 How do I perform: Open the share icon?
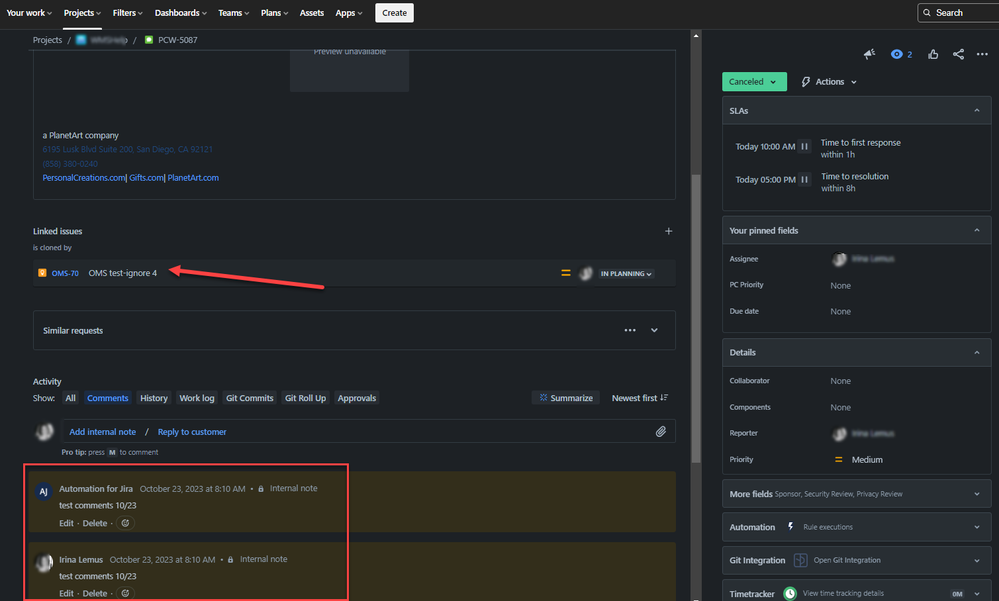pos(958,54)
